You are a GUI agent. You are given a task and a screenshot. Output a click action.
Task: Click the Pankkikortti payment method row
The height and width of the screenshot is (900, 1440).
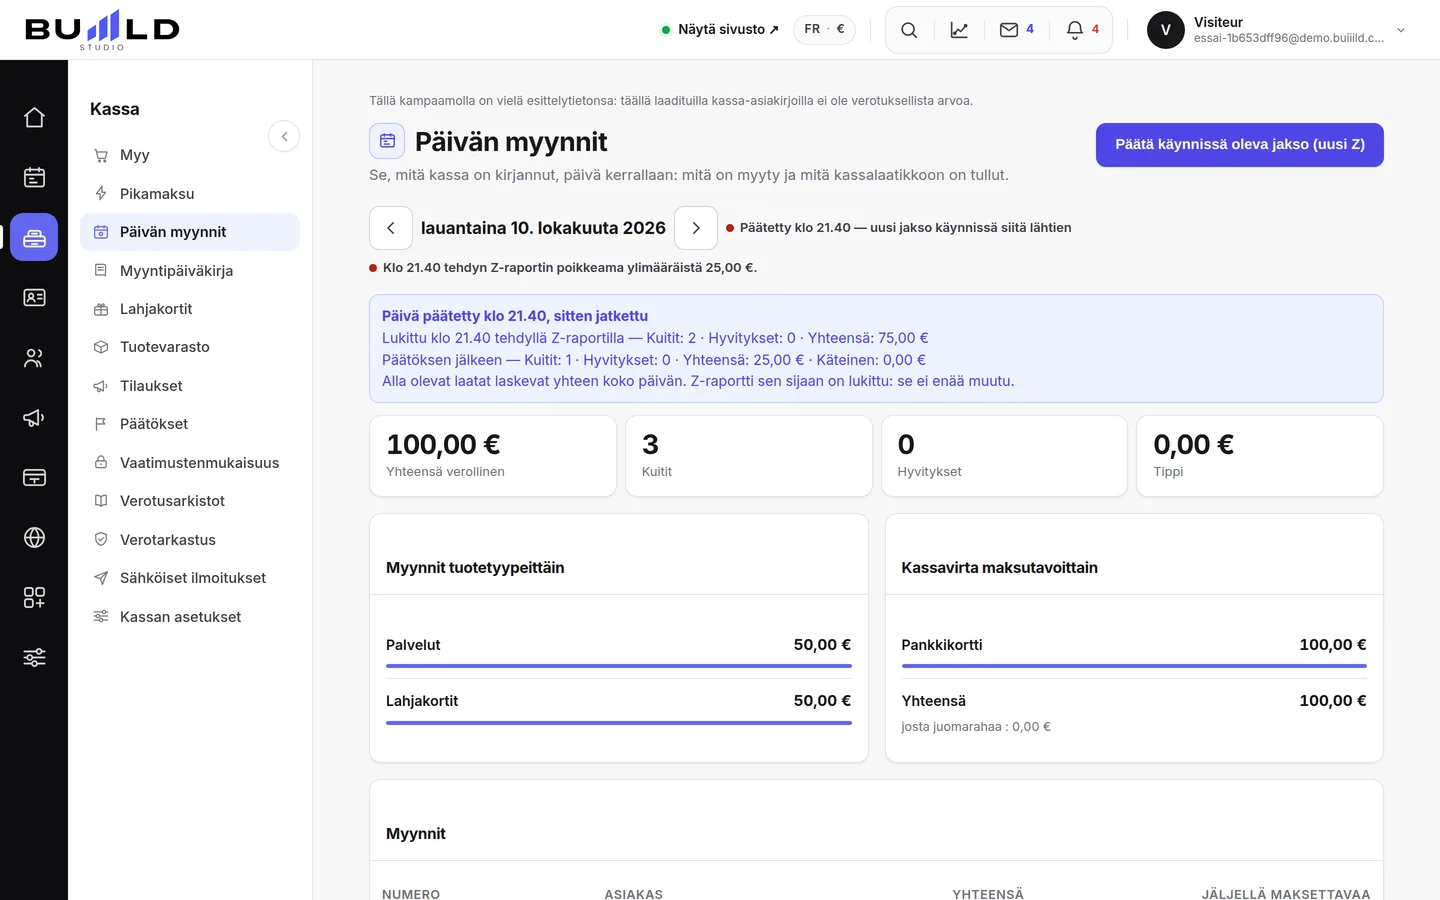tap(1134, 650)
